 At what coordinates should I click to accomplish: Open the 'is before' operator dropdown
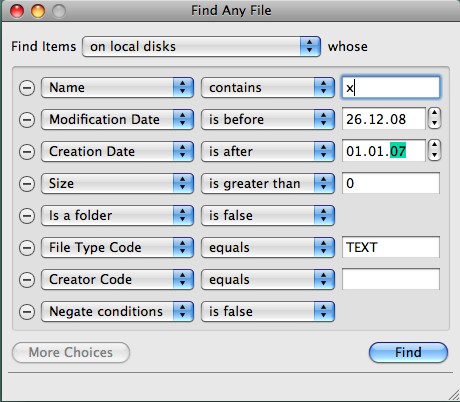pos(268,120)
